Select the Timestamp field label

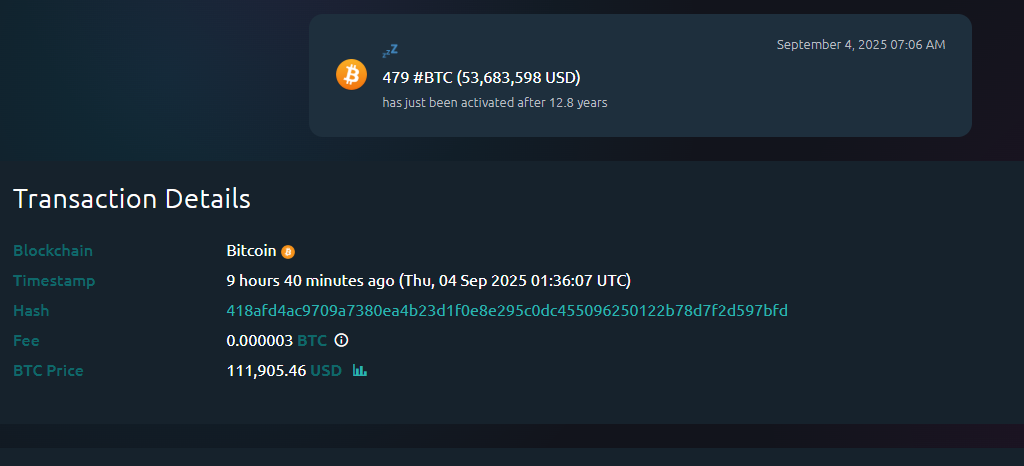pos(54,281)
